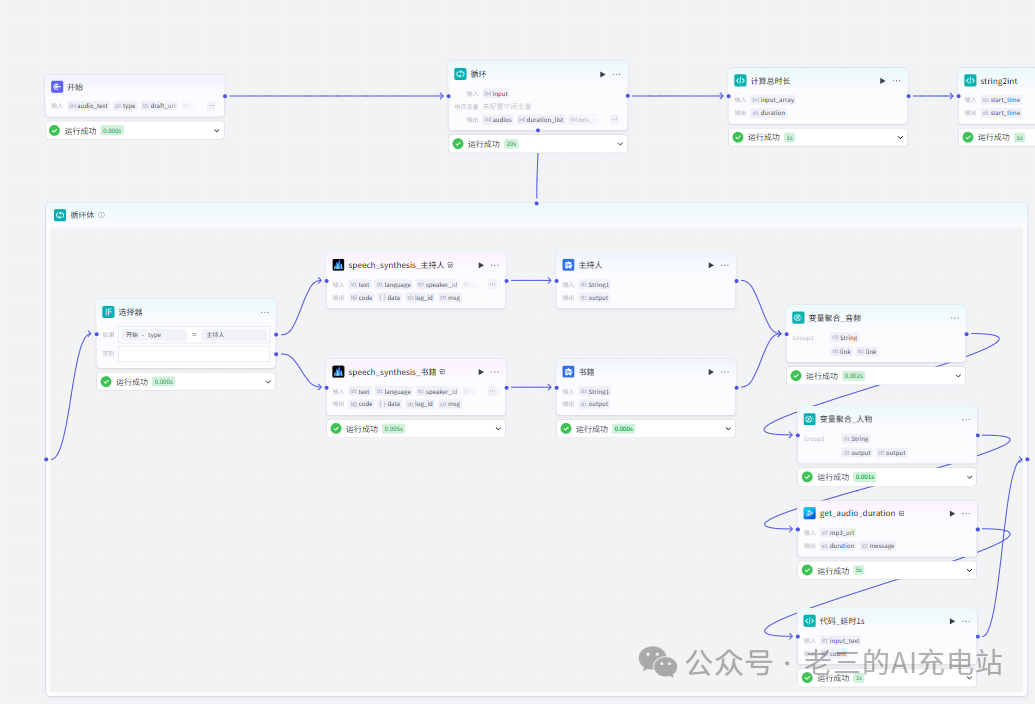
Task: Expand get_audio_duration run result
Action: pyautogui.click(x=969, y=570)
